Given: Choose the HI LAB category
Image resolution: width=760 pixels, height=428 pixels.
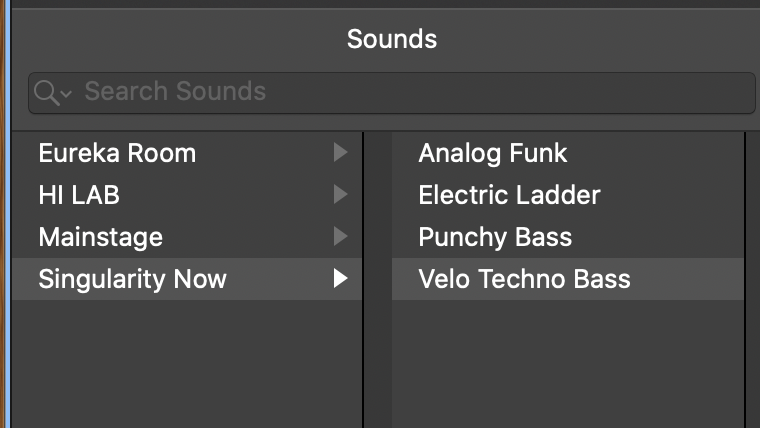Looking at the screenshot, I should (x=79, y=195).
